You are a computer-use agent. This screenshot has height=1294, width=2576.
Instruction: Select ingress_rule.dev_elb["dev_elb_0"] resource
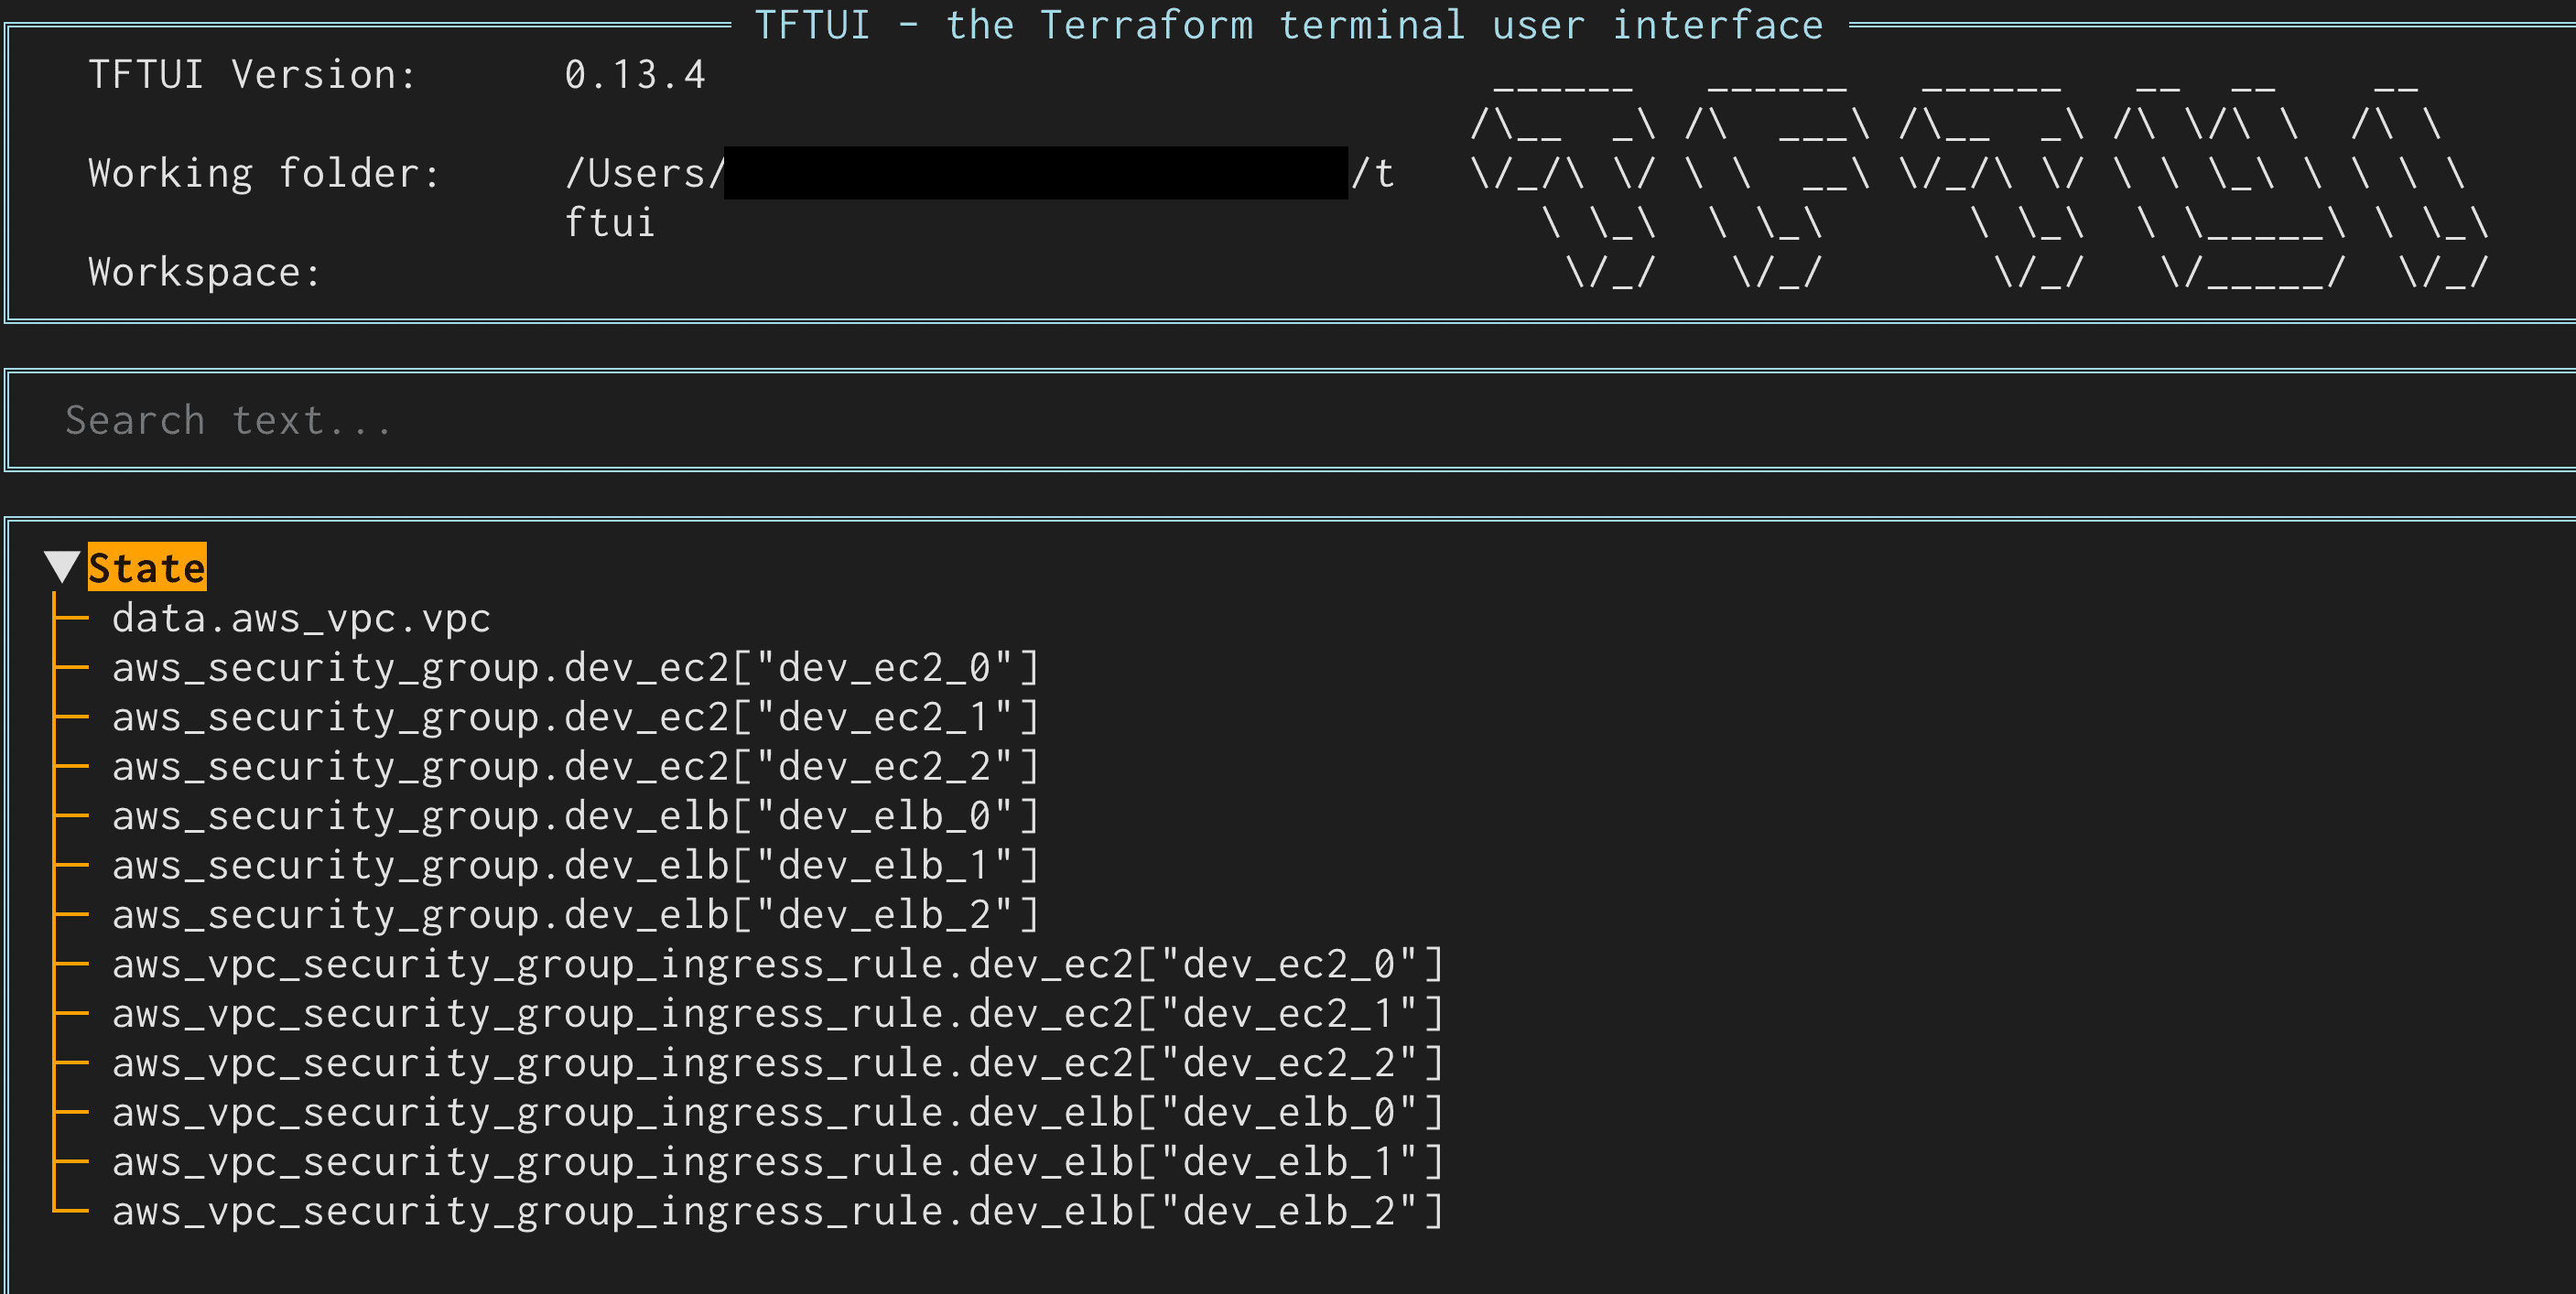coord(777,1112)
